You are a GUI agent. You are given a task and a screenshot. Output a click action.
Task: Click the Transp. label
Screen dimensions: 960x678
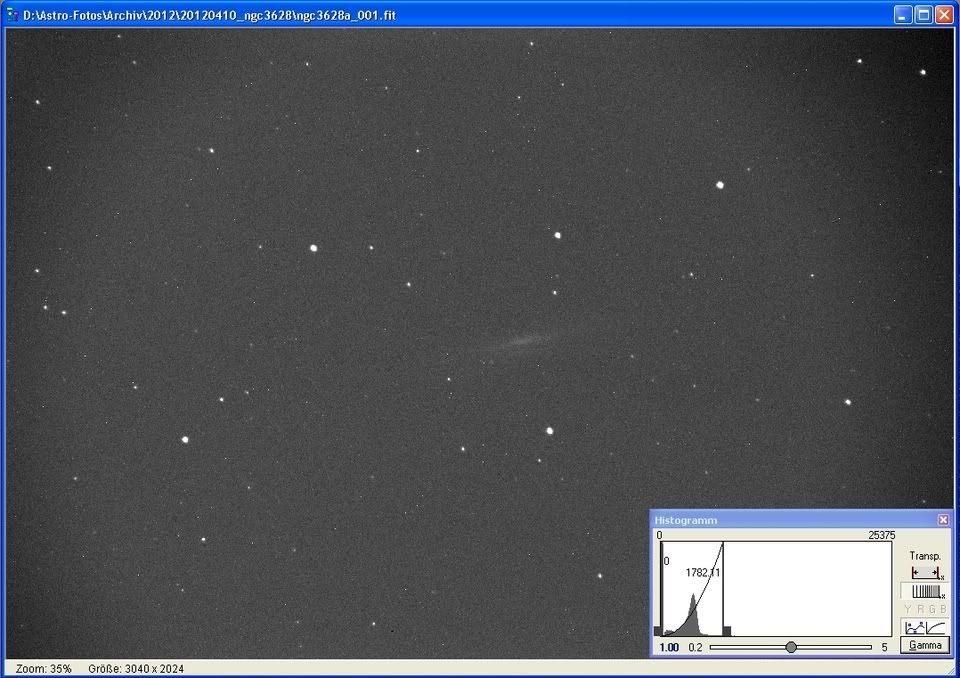point(925,556)
